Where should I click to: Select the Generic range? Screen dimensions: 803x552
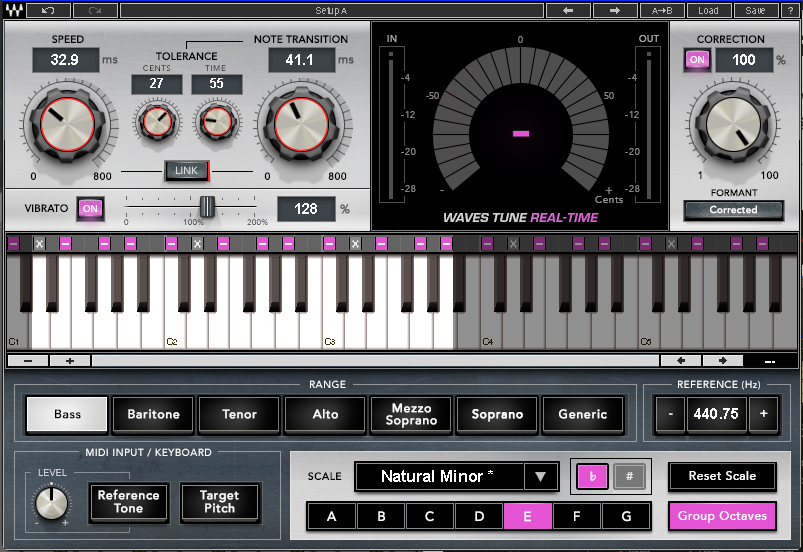pos(583,414)
